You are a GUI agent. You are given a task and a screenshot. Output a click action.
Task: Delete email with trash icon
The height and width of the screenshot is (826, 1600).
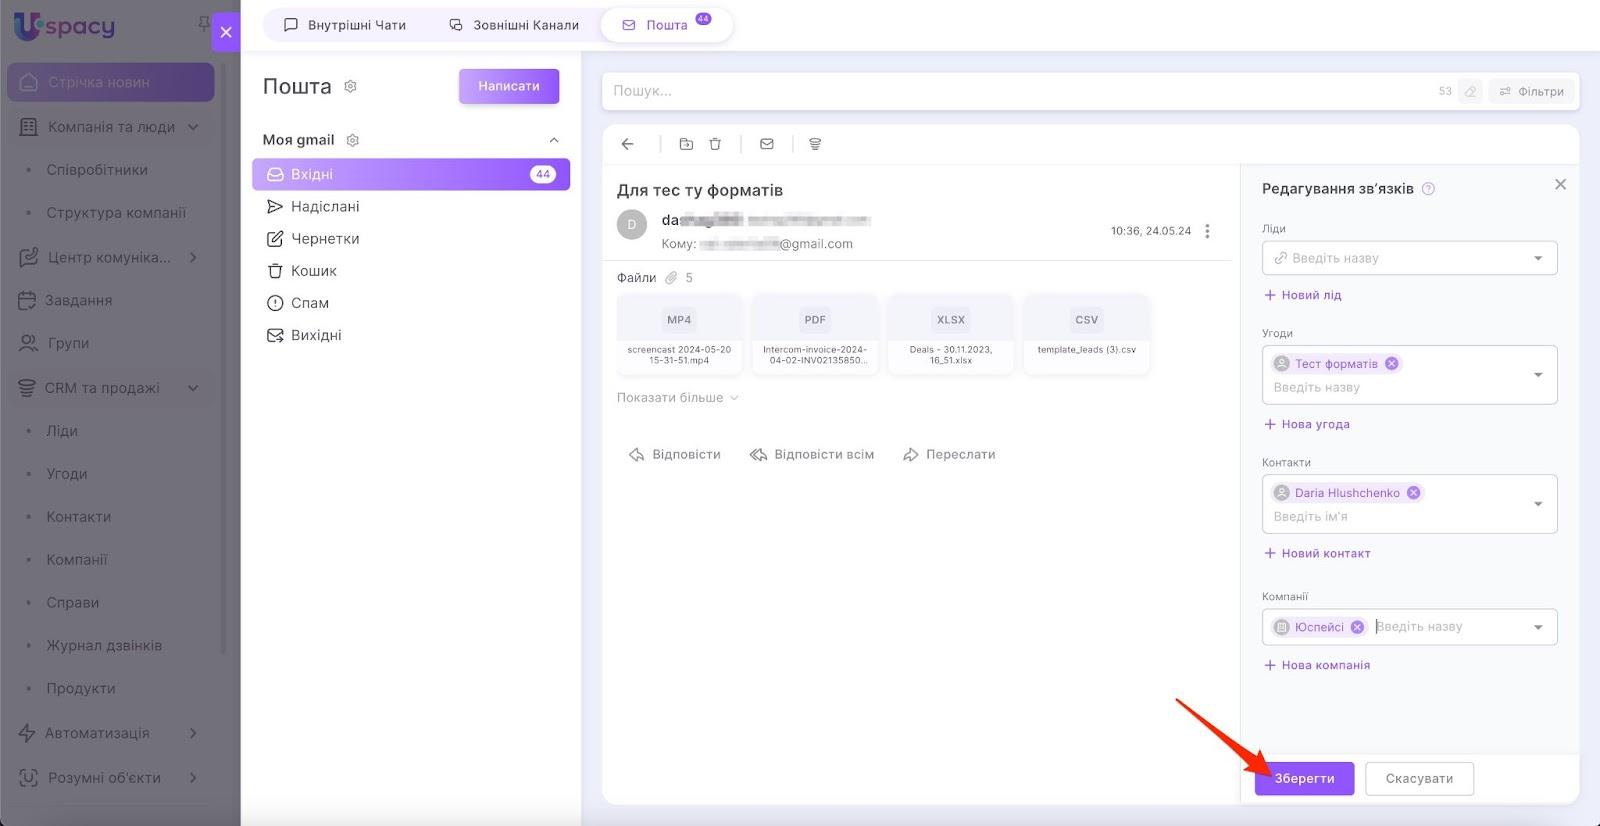[x=715, y=144]
